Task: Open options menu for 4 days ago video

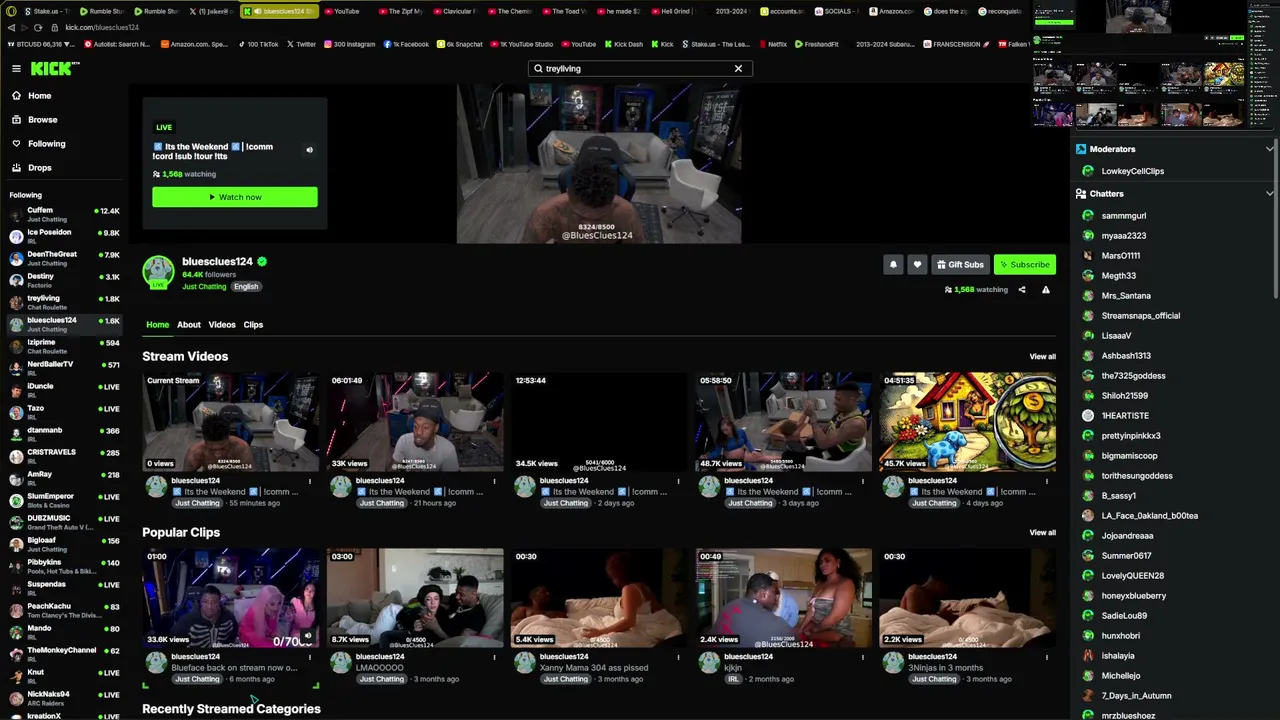Action: point(1046,482)
